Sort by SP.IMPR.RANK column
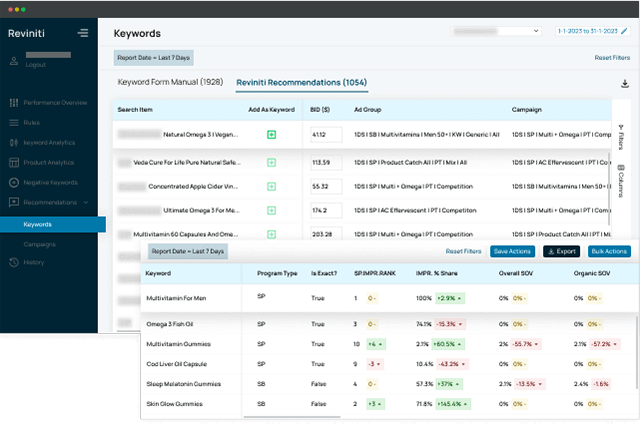The image size is (640, 424). tap(375, 273)
